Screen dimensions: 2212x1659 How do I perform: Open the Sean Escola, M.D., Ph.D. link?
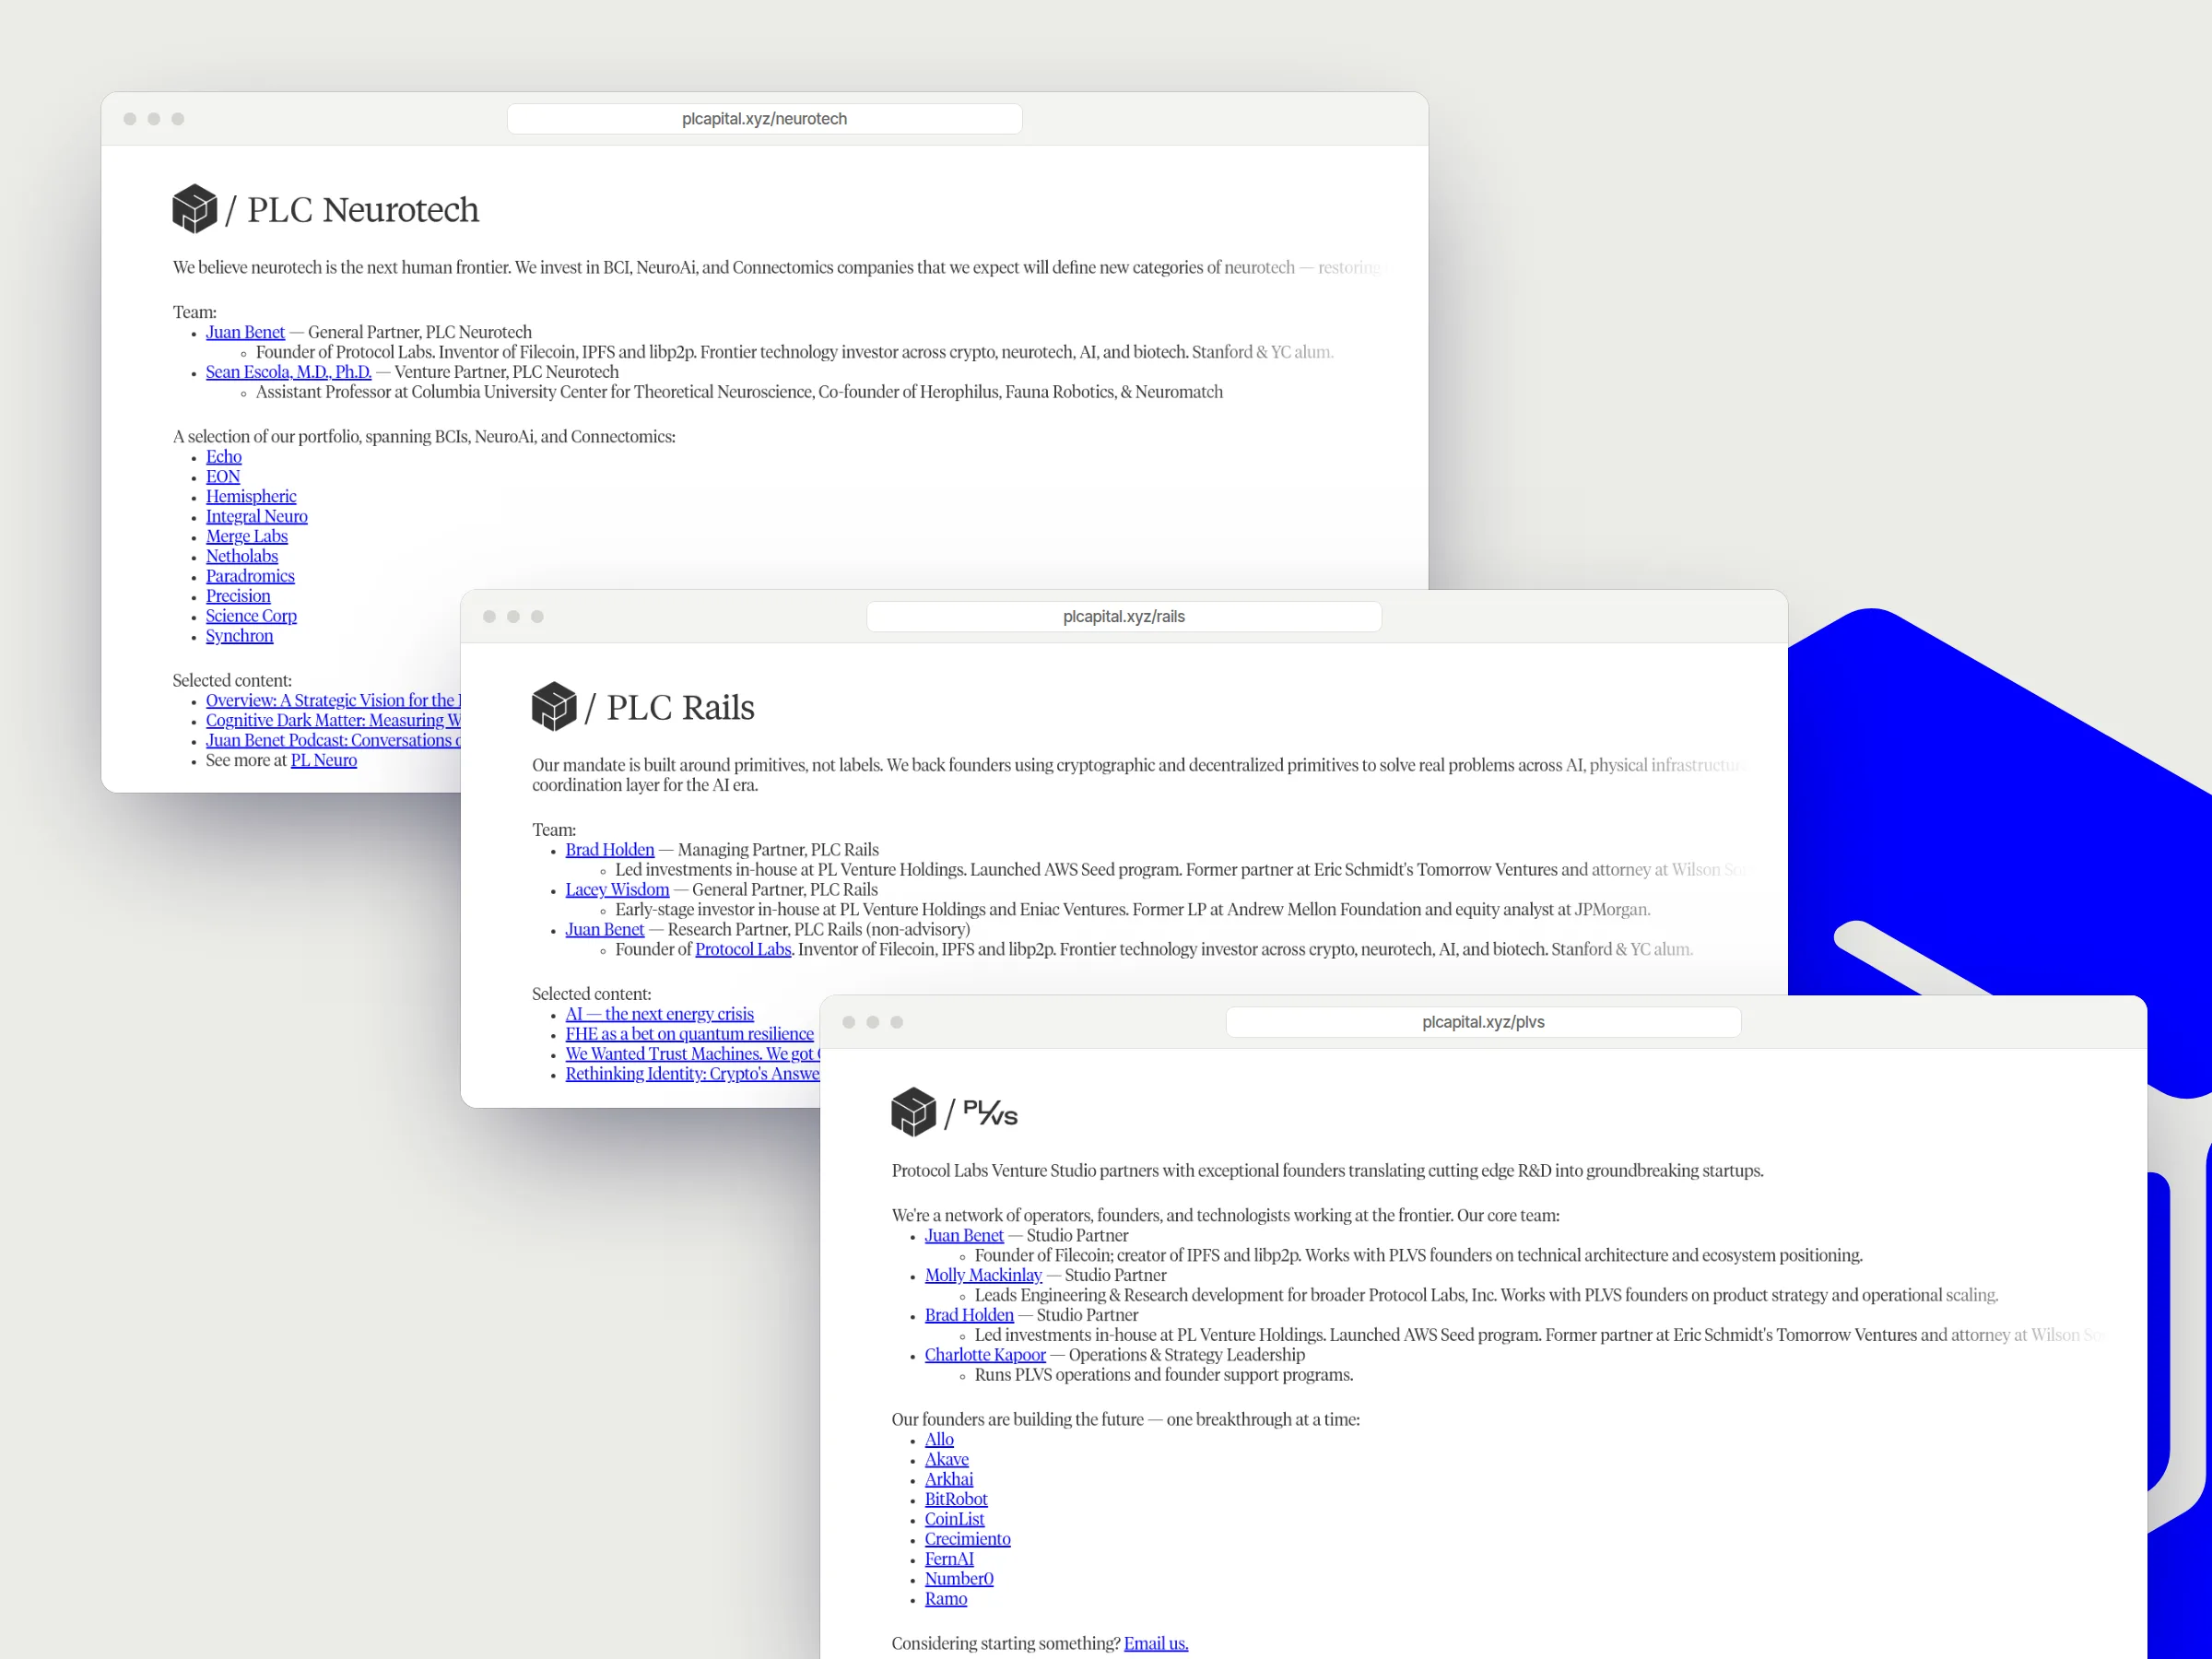click(288, 372)
